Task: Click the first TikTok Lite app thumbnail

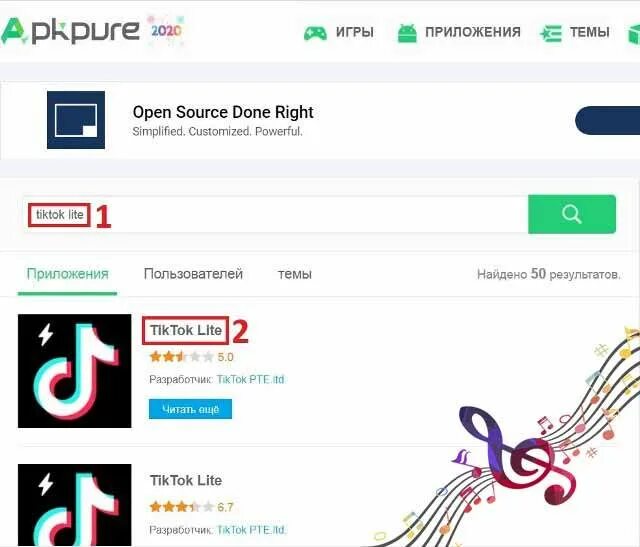Action: [x=75, y=371]
